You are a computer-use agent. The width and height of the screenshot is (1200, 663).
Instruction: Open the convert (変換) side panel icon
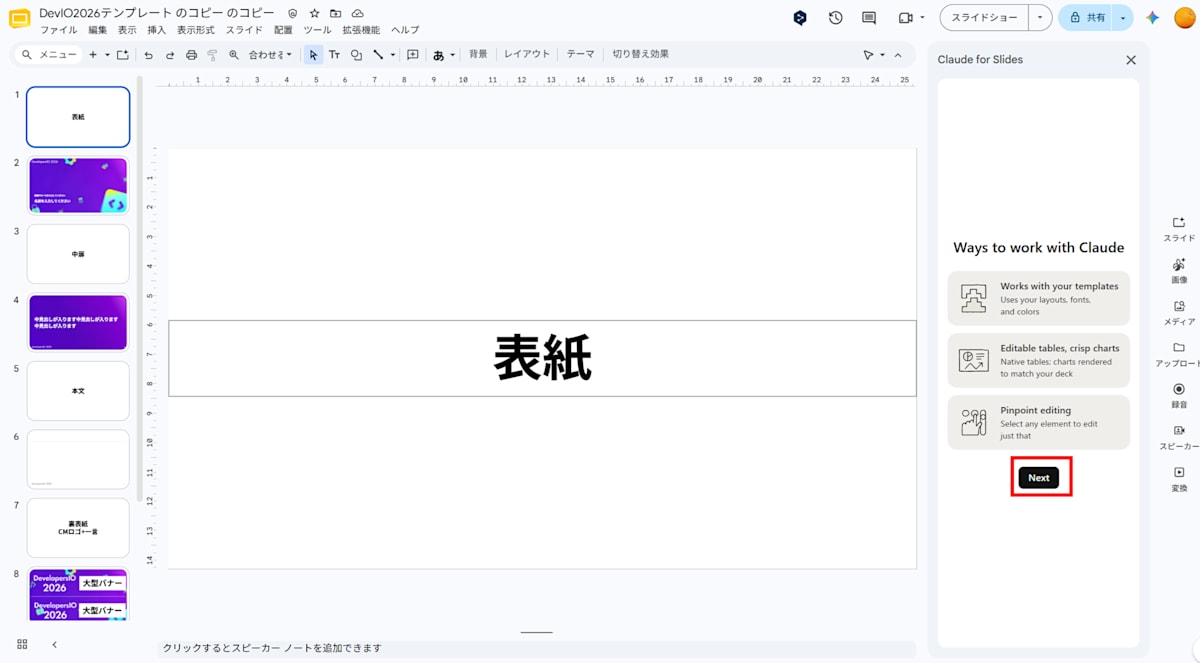1179,479
